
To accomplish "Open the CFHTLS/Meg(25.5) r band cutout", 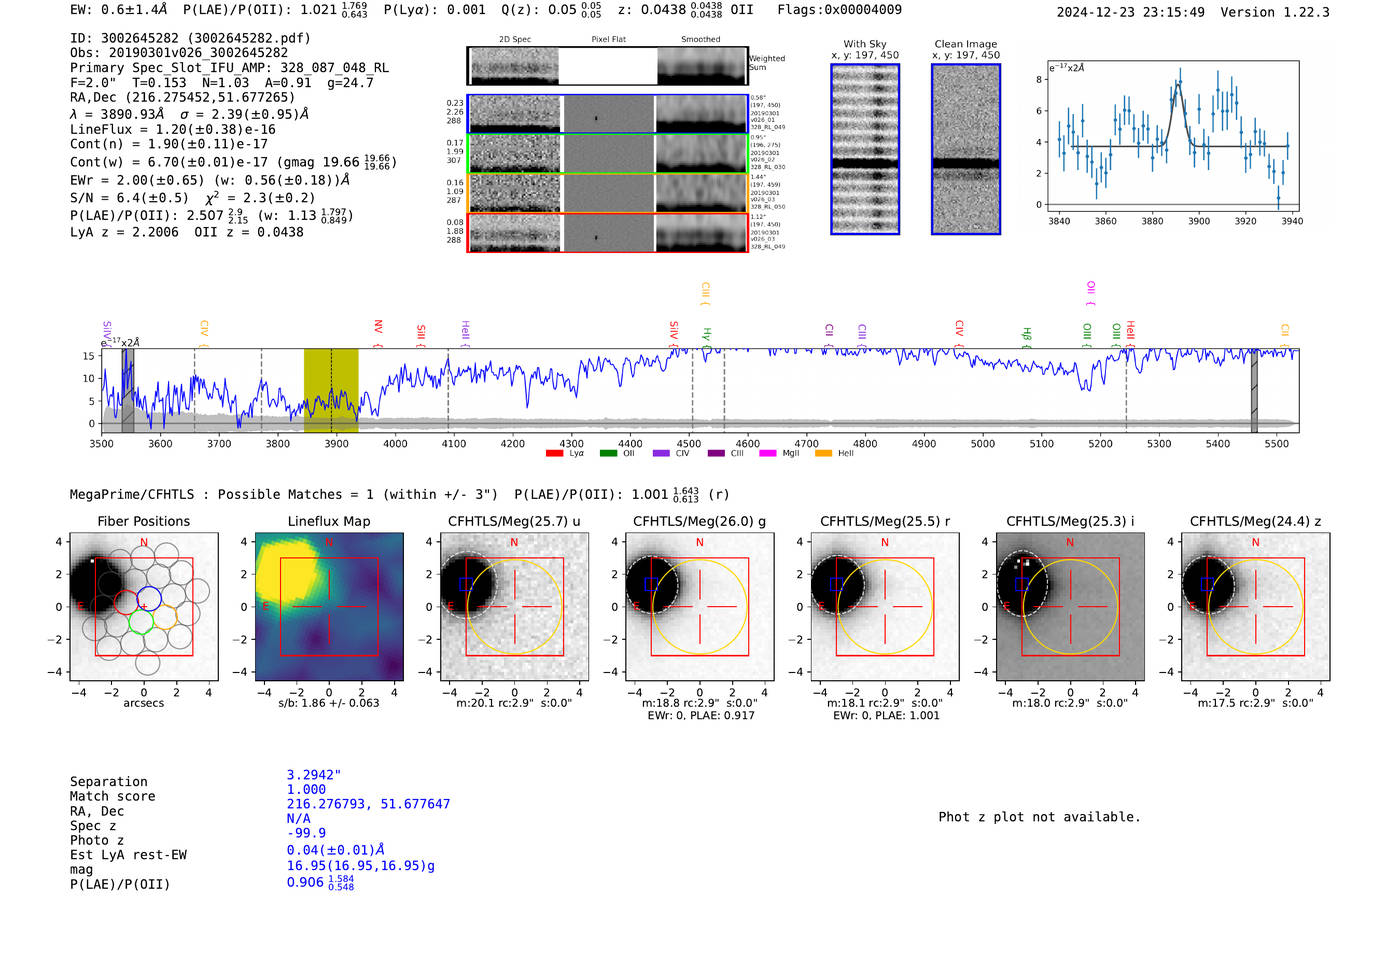I will pyautogui.click(x=884, y=606).
